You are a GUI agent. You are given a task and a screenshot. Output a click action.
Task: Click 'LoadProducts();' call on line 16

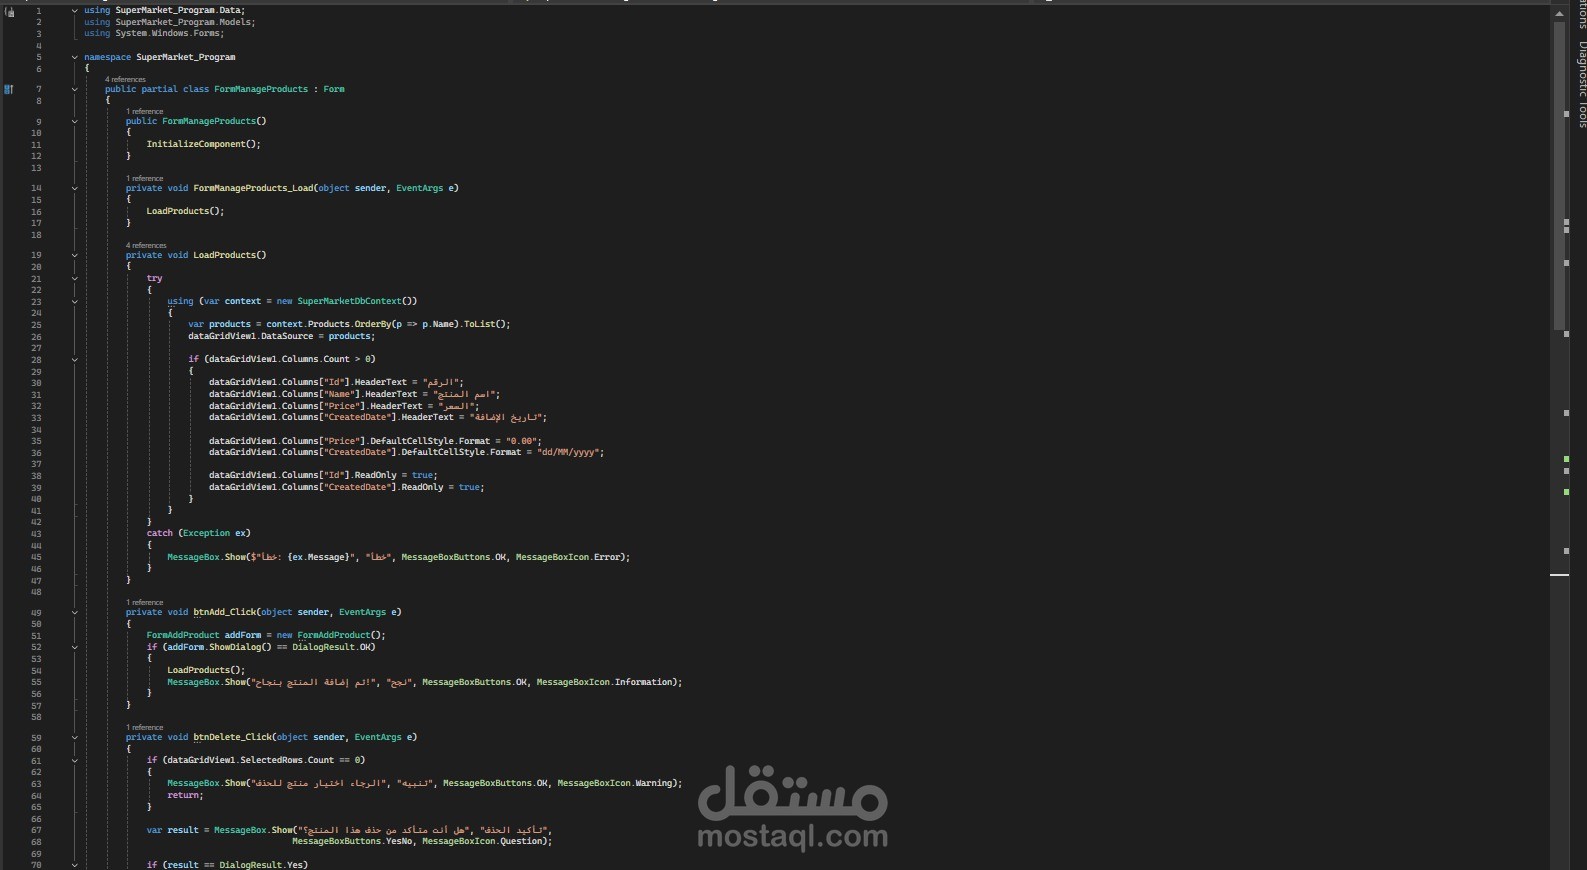(x=185, y=211)
